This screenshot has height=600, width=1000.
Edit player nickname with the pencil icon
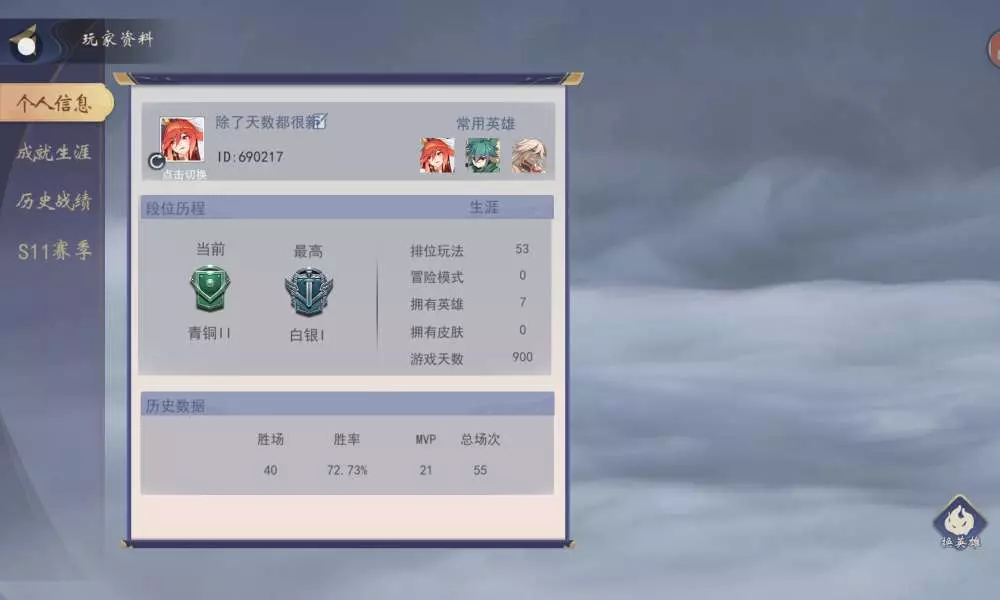(x=320, y=121)
